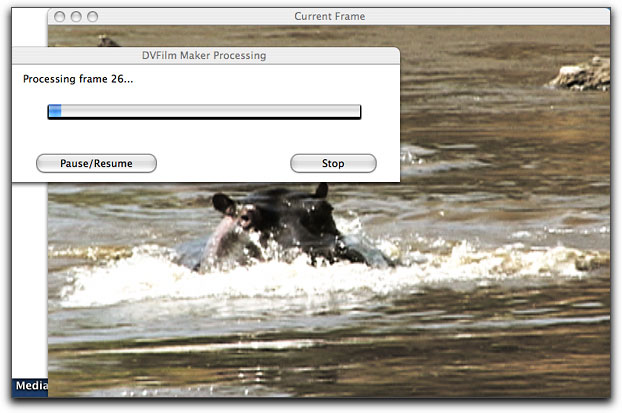Click the Current Frame window title bar

click(329, 16)
